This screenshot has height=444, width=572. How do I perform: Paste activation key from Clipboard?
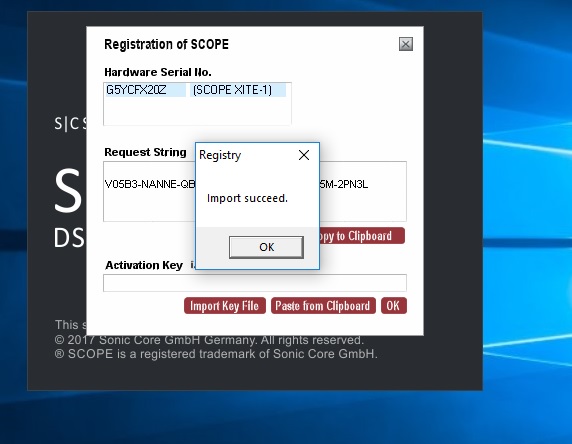[x=323, y=306]
